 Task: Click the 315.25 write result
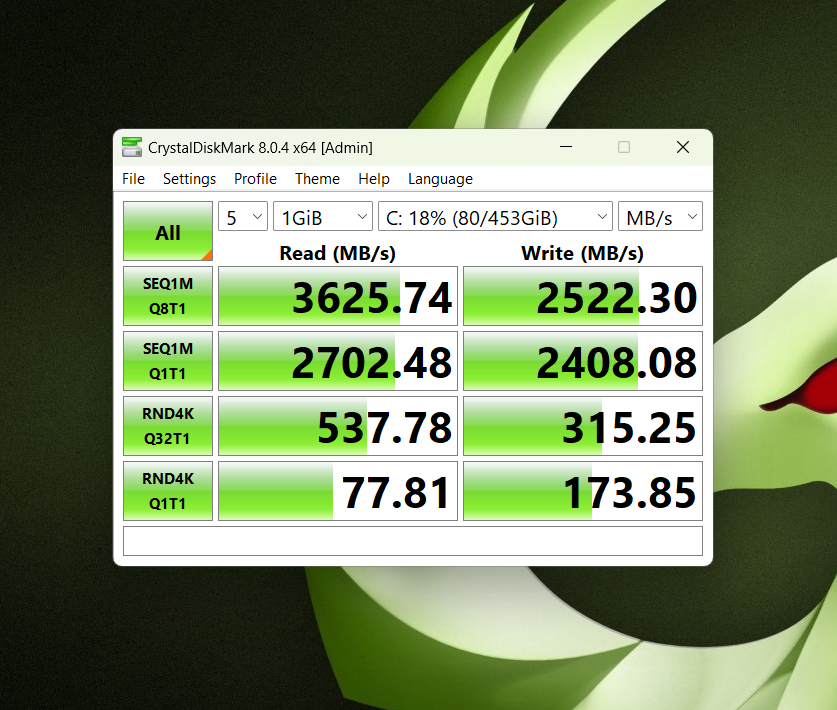583,426
